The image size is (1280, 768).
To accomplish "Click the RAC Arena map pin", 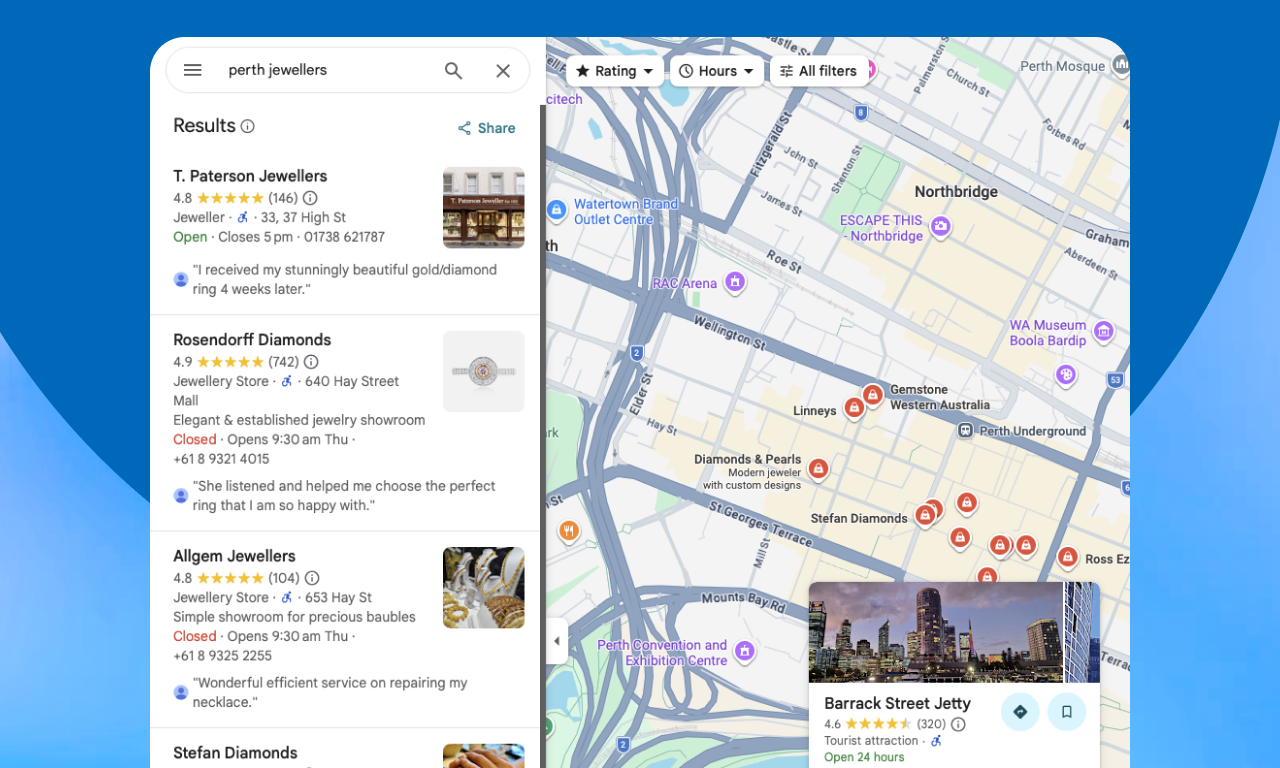I will (x=736, y=282).
